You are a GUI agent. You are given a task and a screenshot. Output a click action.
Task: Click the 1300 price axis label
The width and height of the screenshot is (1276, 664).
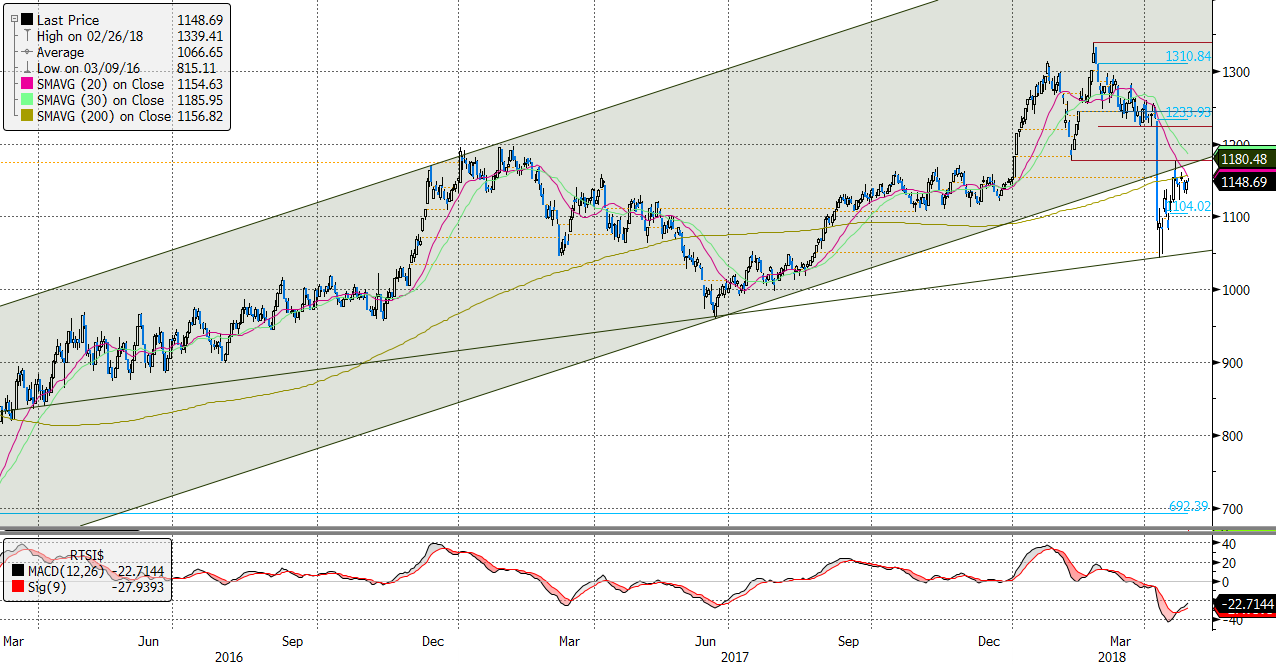click(1237, 72)
